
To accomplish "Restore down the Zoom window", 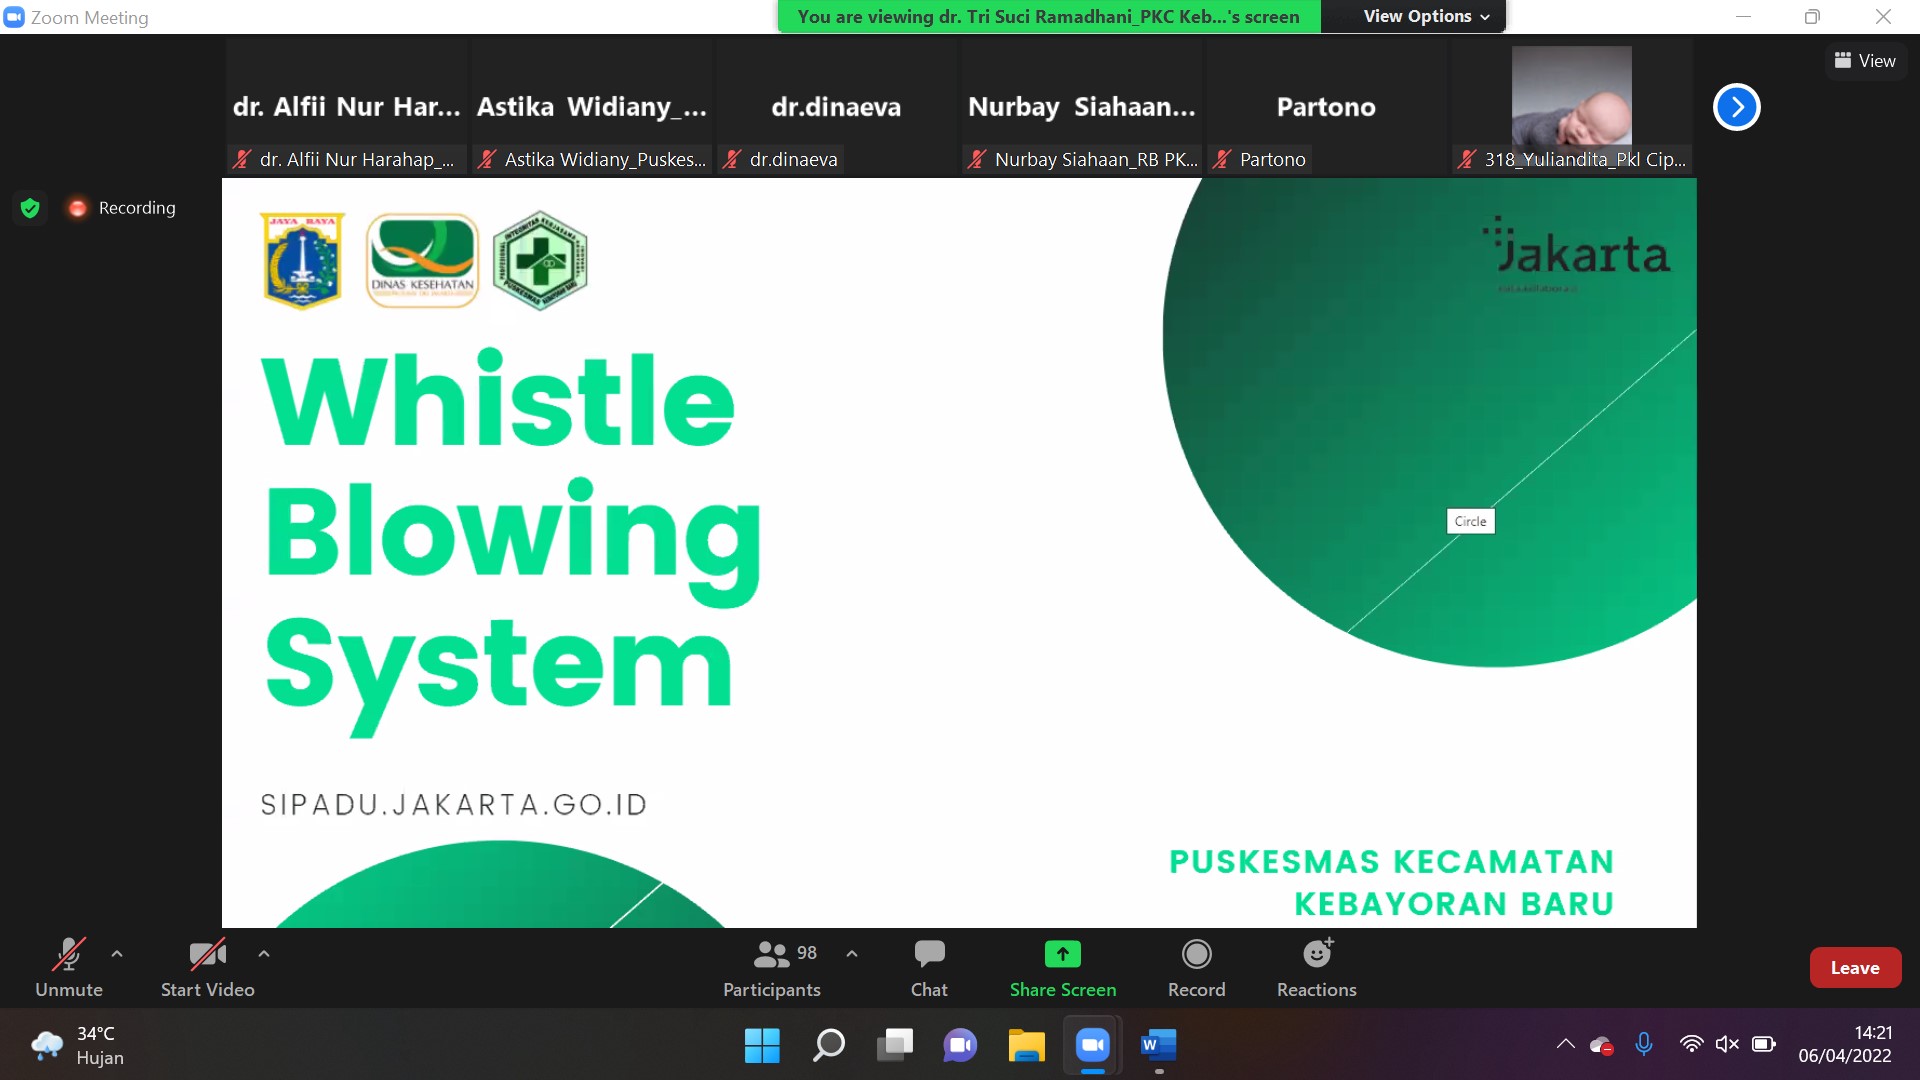I will coord(1812,17).
